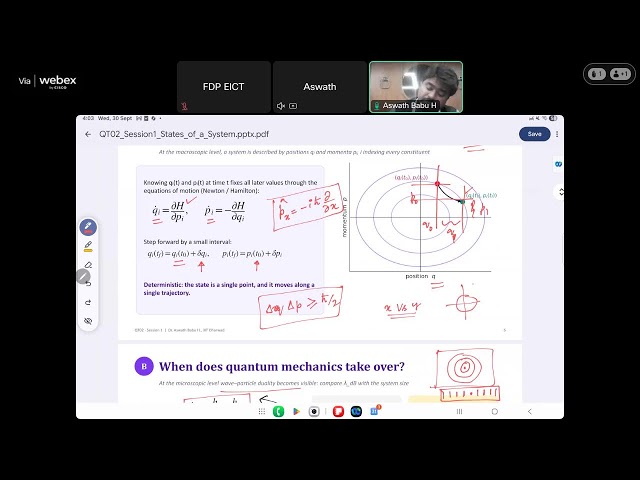The image size is (640, 480).
Task: Click the page scroll handle on right edge
Action: pos(560,191)
